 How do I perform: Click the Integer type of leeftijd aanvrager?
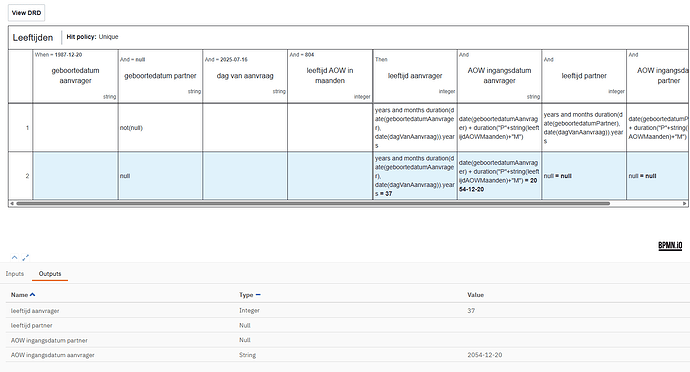tap(249, 311)
